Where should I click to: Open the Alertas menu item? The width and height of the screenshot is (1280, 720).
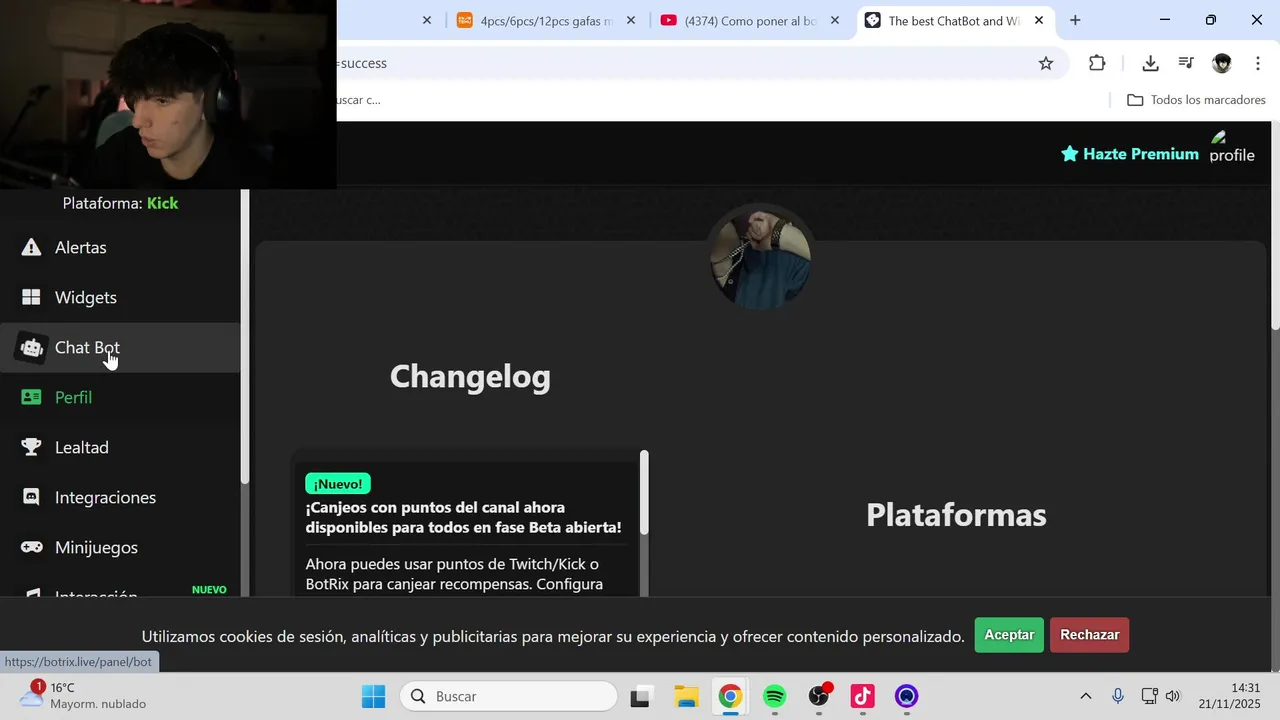120,247
